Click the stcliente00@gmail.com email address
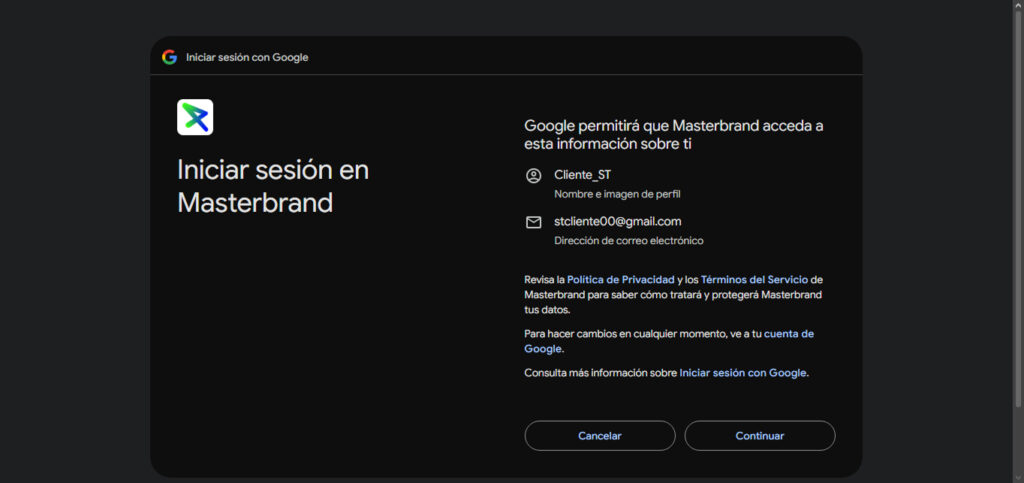This screenshot has width=1024, height=483. (617, 221)
